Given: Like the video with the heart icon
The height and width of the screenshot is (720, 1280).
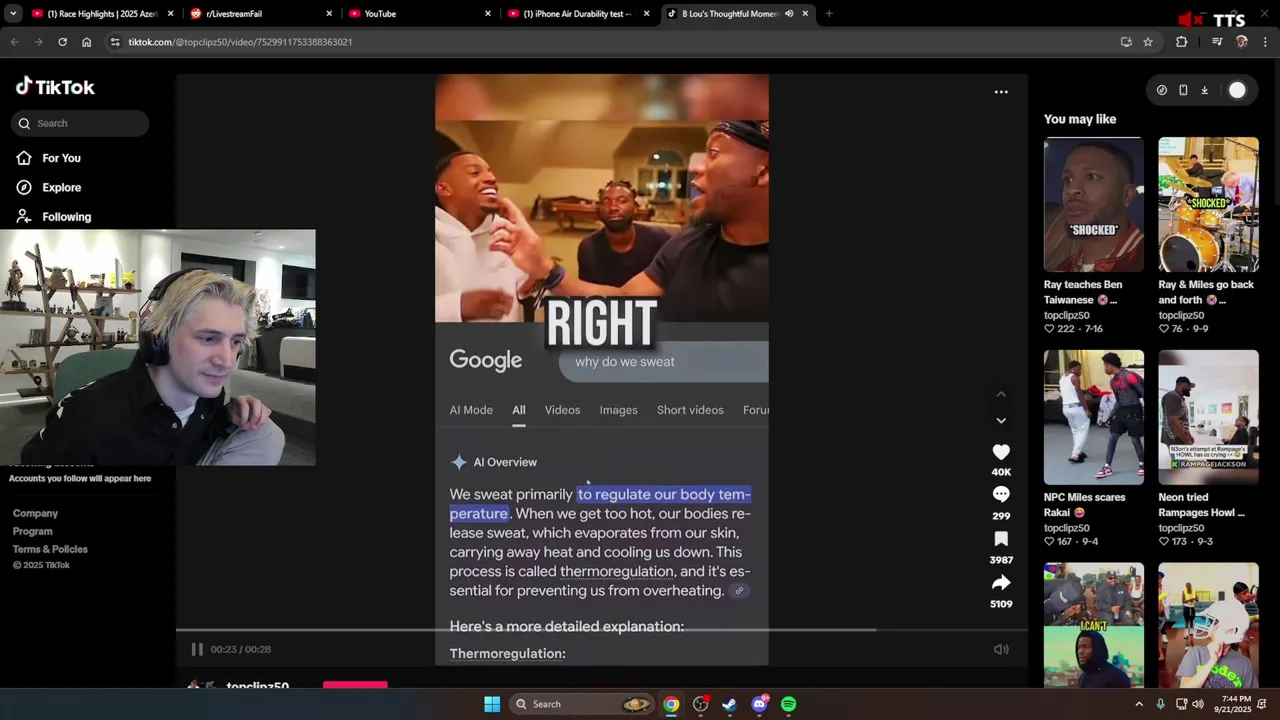Looking at the screenshot, I should pyautogui.click(x=1001, y=452).
